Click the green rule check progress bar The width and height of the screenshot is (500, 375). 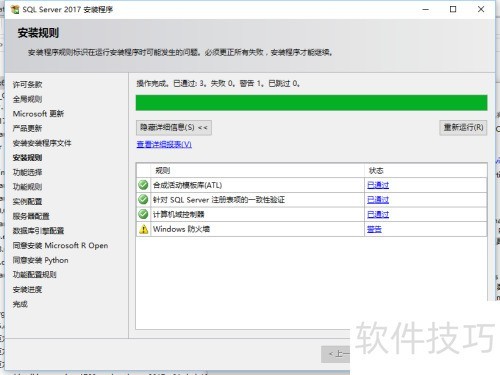311,103
